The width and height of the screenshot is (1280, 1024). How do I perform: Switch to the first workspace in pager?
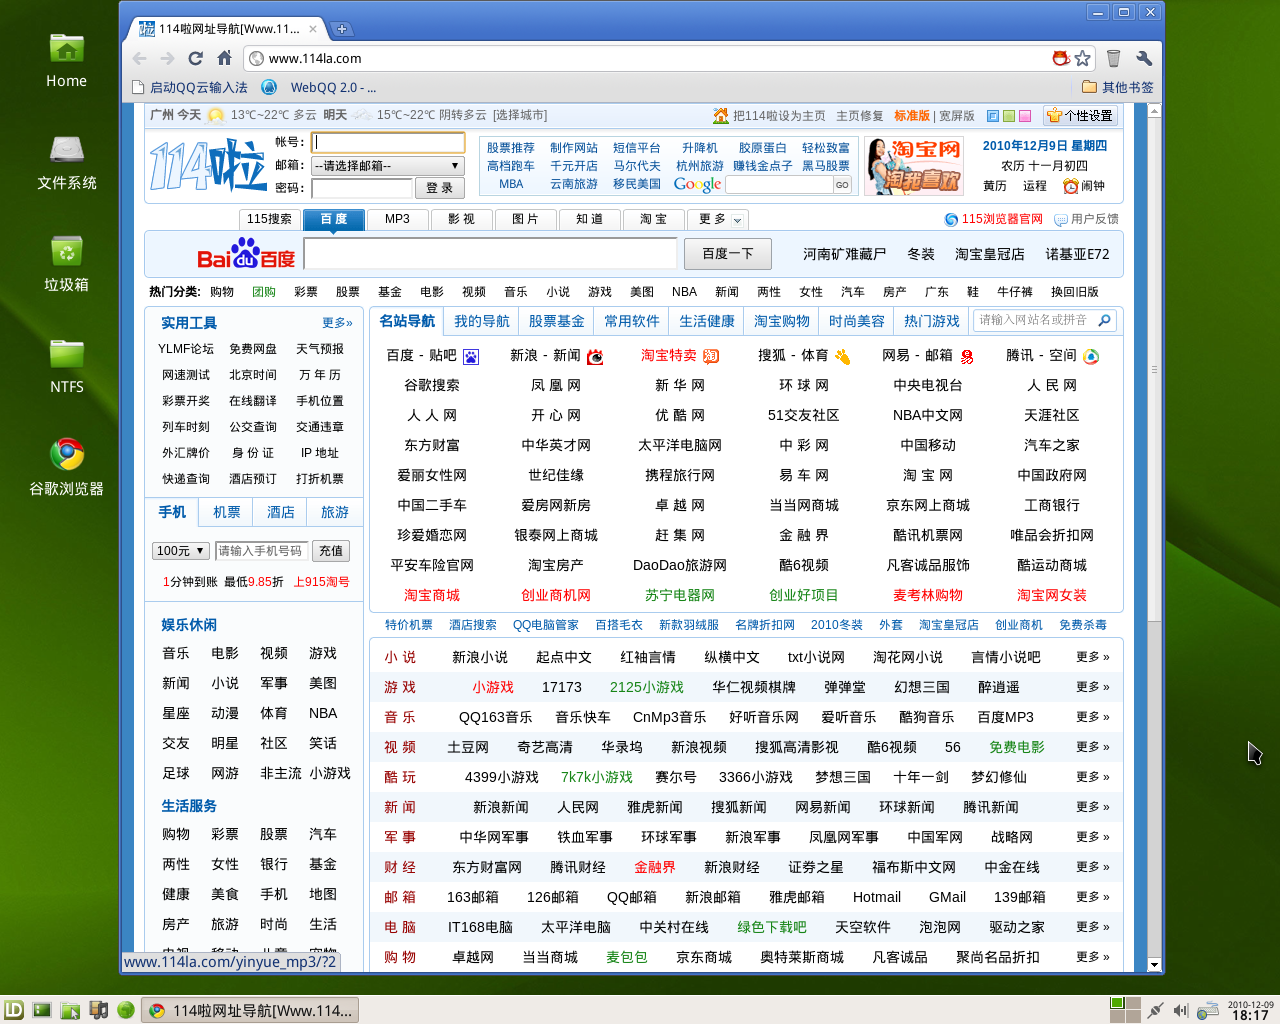point(1117,1003)
